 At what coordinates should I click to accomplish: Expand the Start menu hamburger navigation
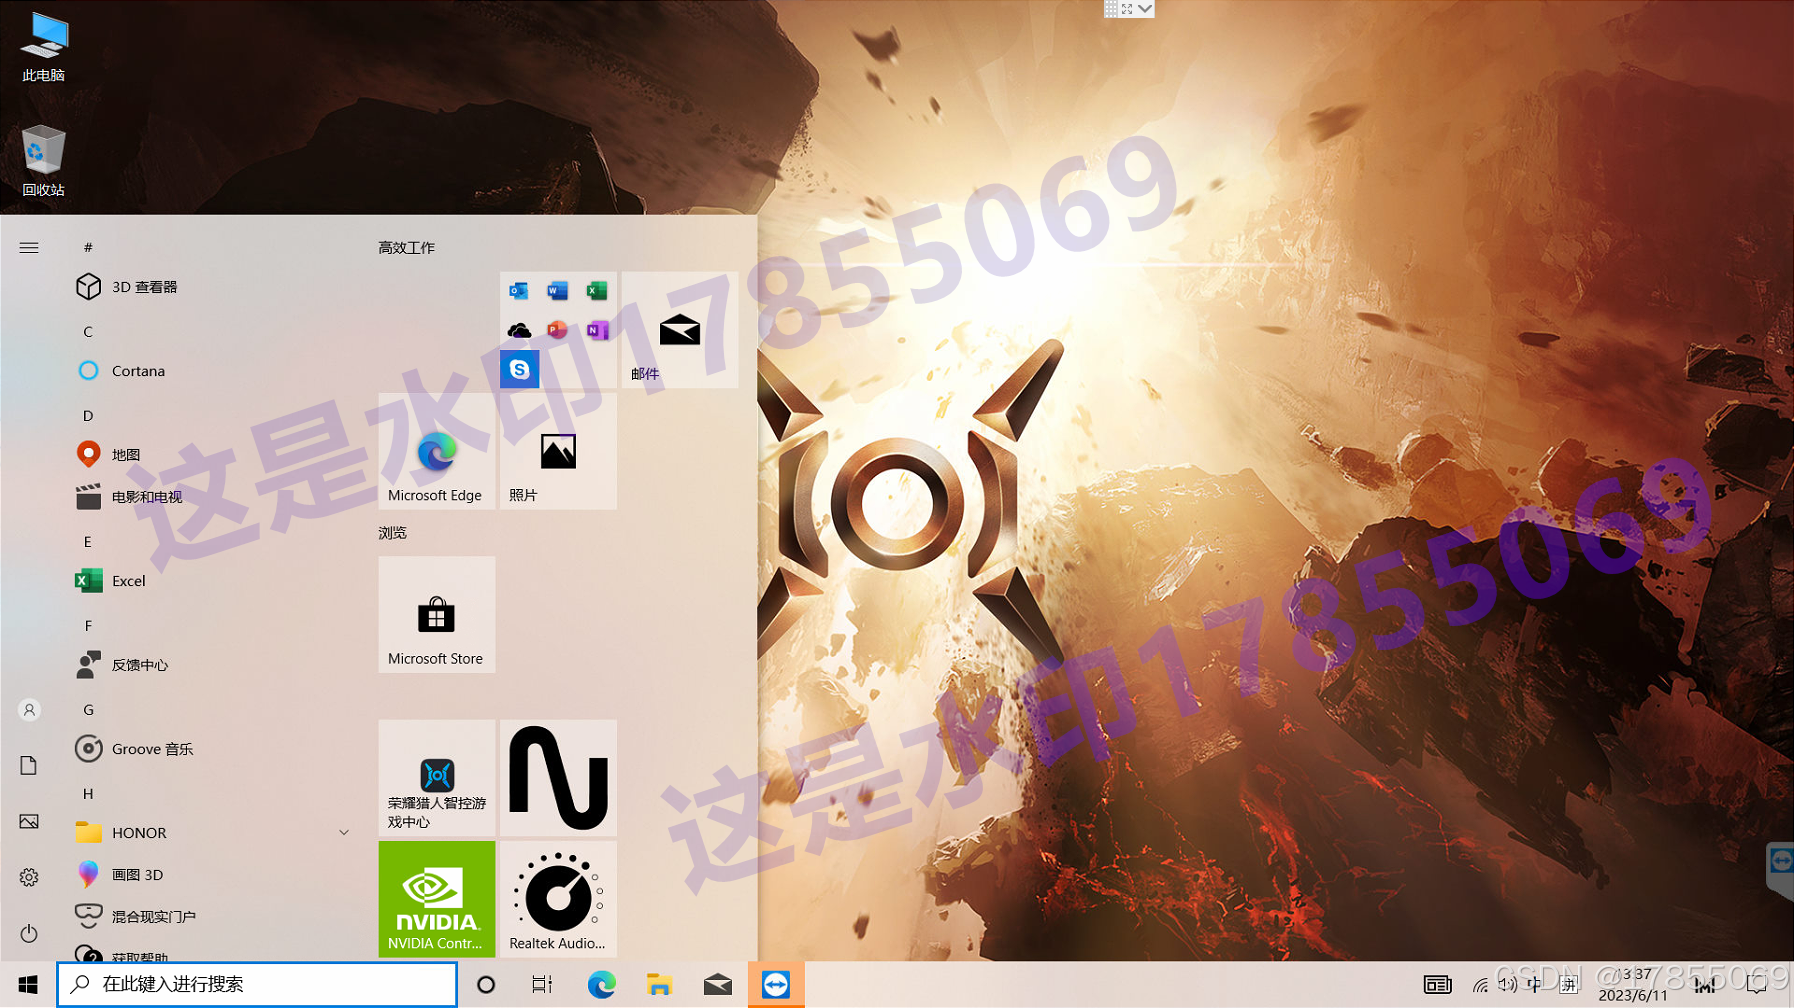click(x=29, y=247)
